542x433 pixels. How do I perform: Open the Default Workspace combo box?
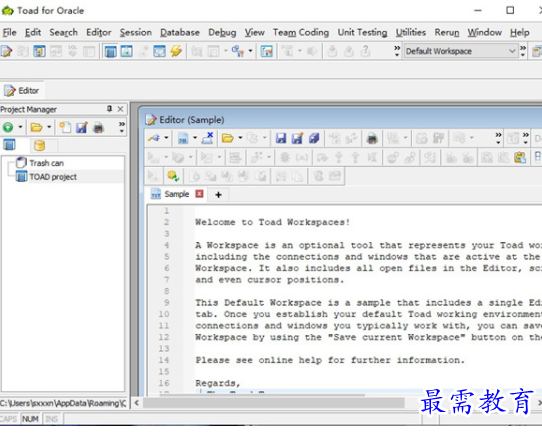pos(461,51)
